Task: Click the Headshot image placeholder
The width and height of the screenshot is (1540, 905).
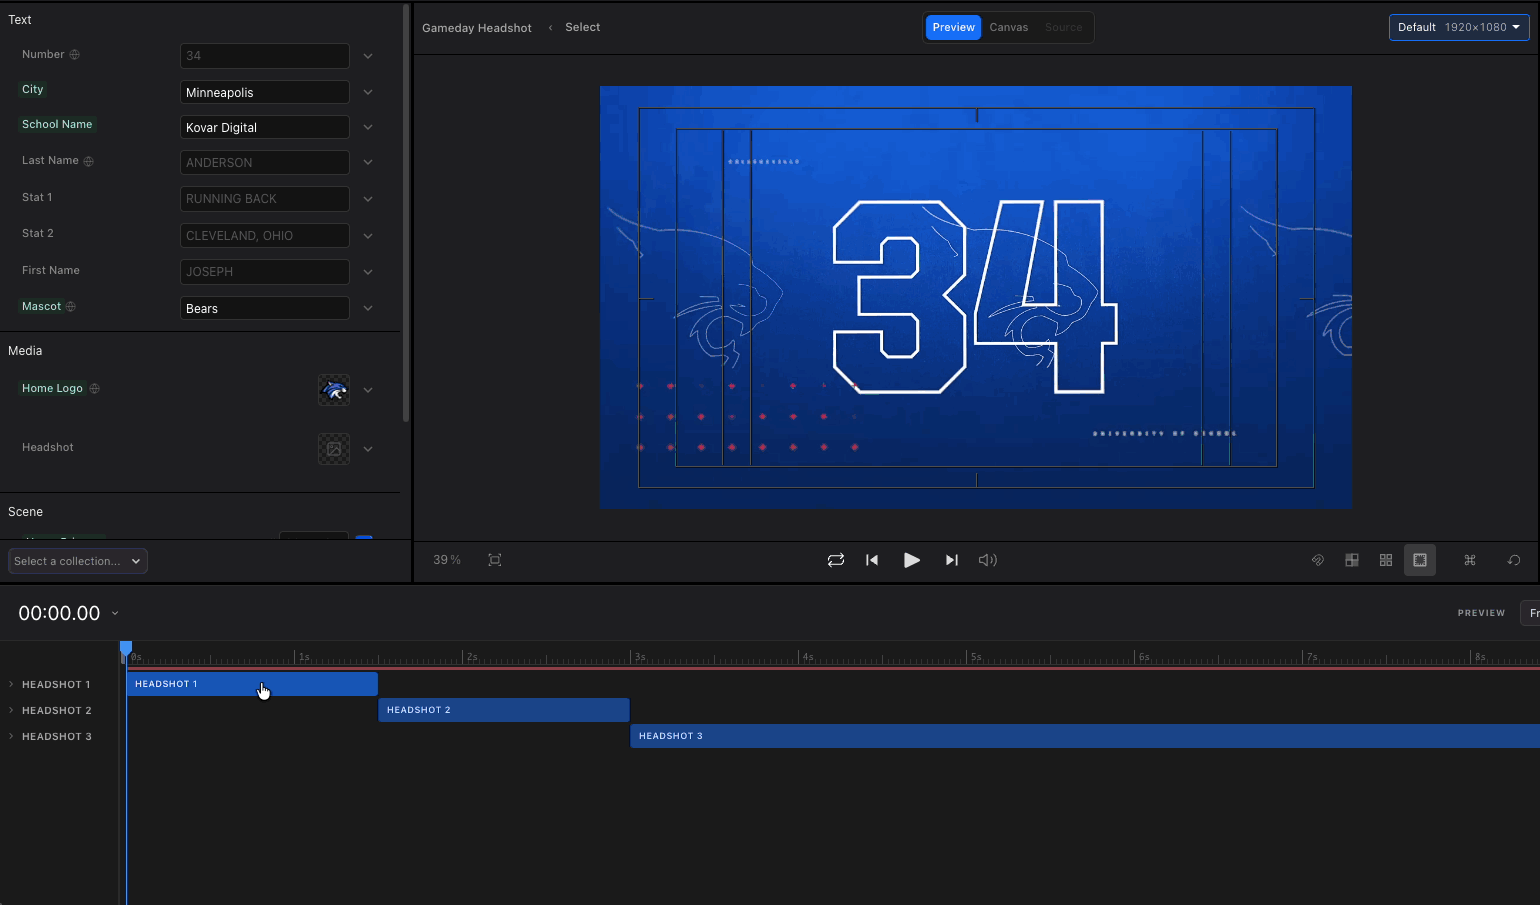Action: pos(334,449)
